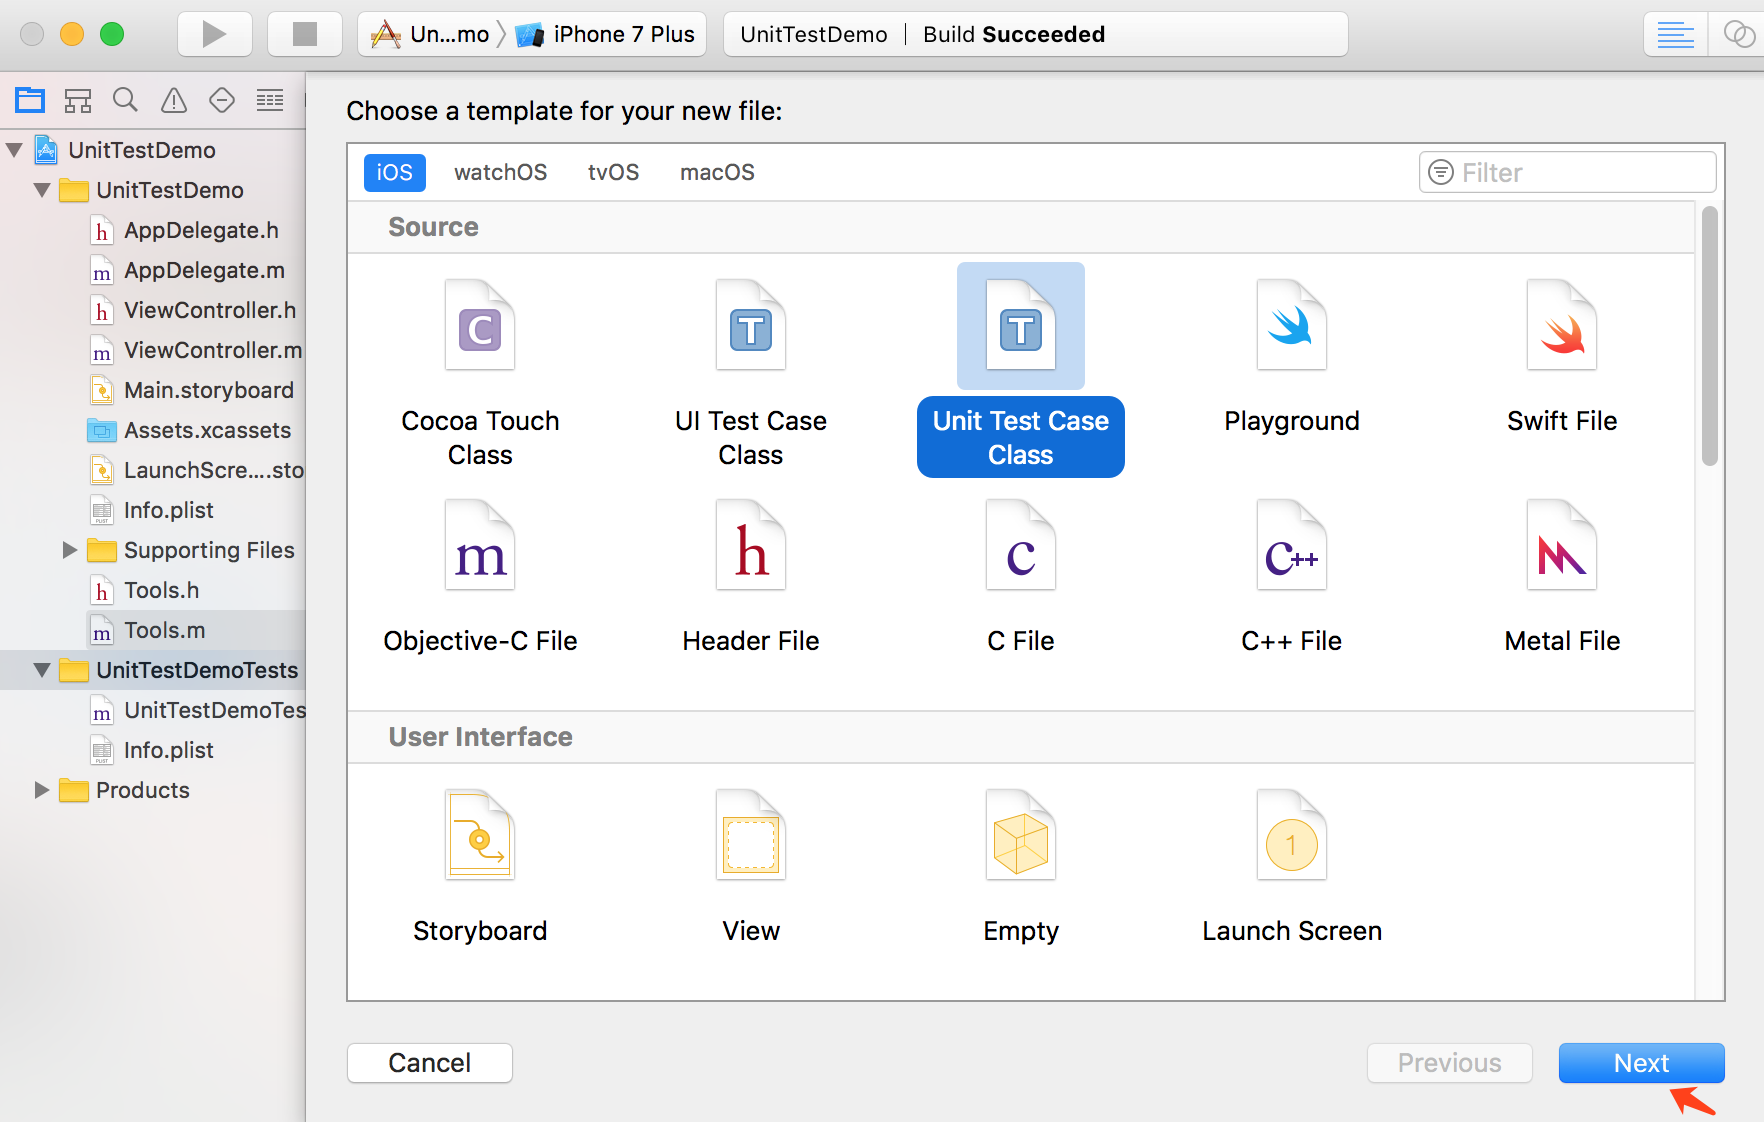
Task: Choose the Cocoa Touch Class template
Action: pos(480,372)
